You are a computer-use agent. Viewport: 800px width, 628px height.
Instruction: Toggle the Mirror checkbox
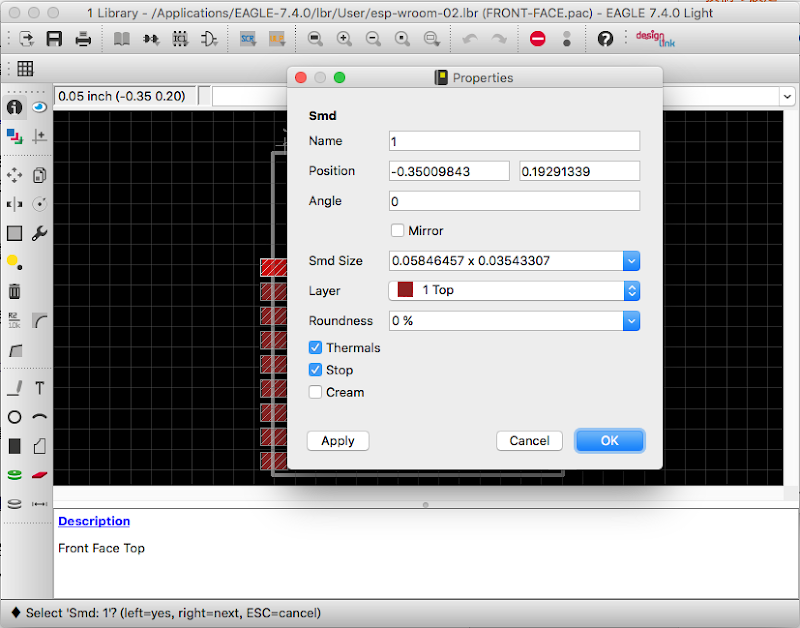[397, 231]
